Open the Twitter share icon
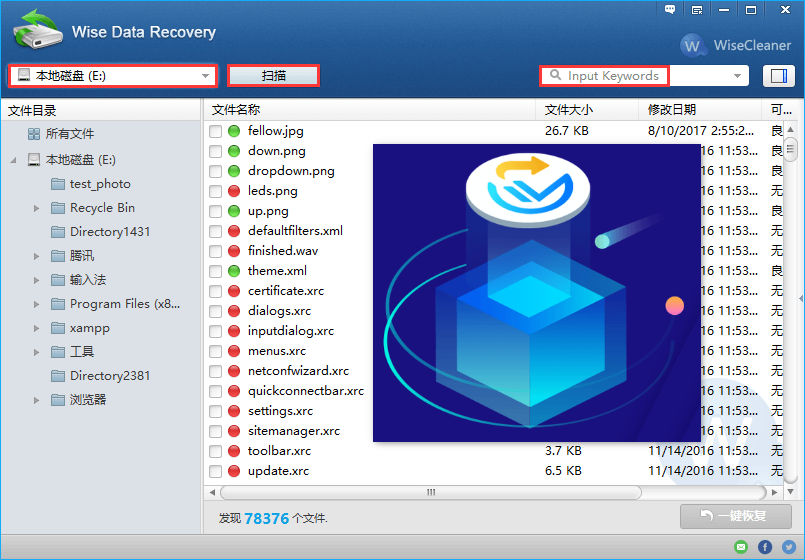 pyautogui.click(x=788, y=547)
